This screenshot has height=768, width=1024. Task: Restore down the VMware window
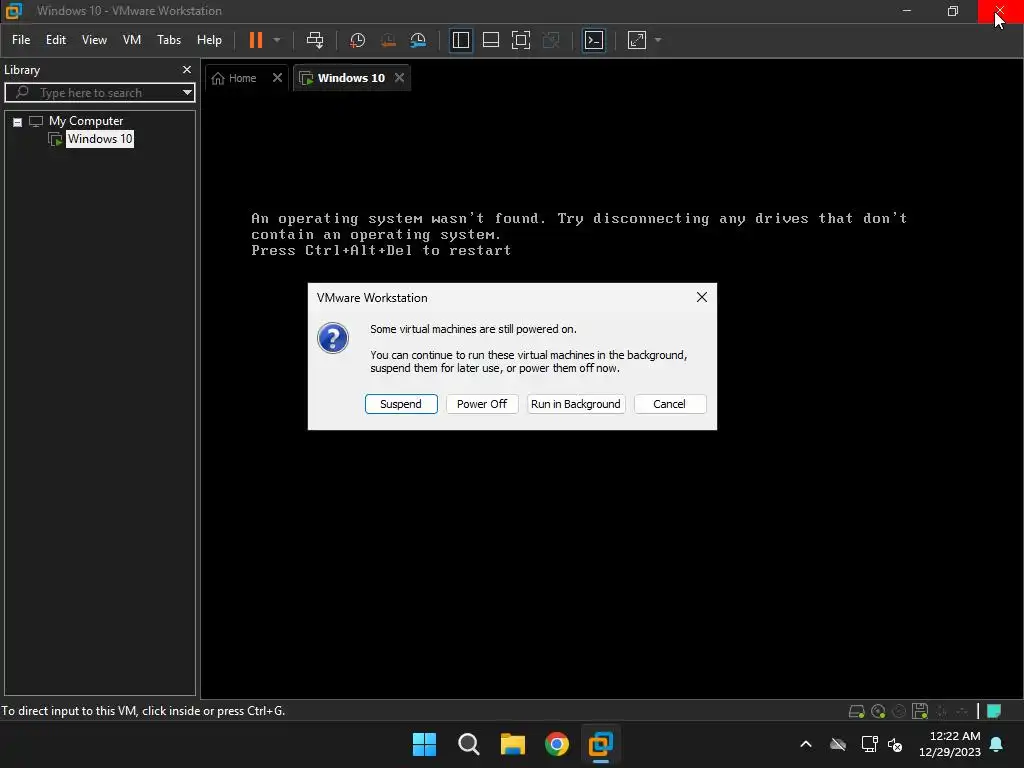(953, 11)
